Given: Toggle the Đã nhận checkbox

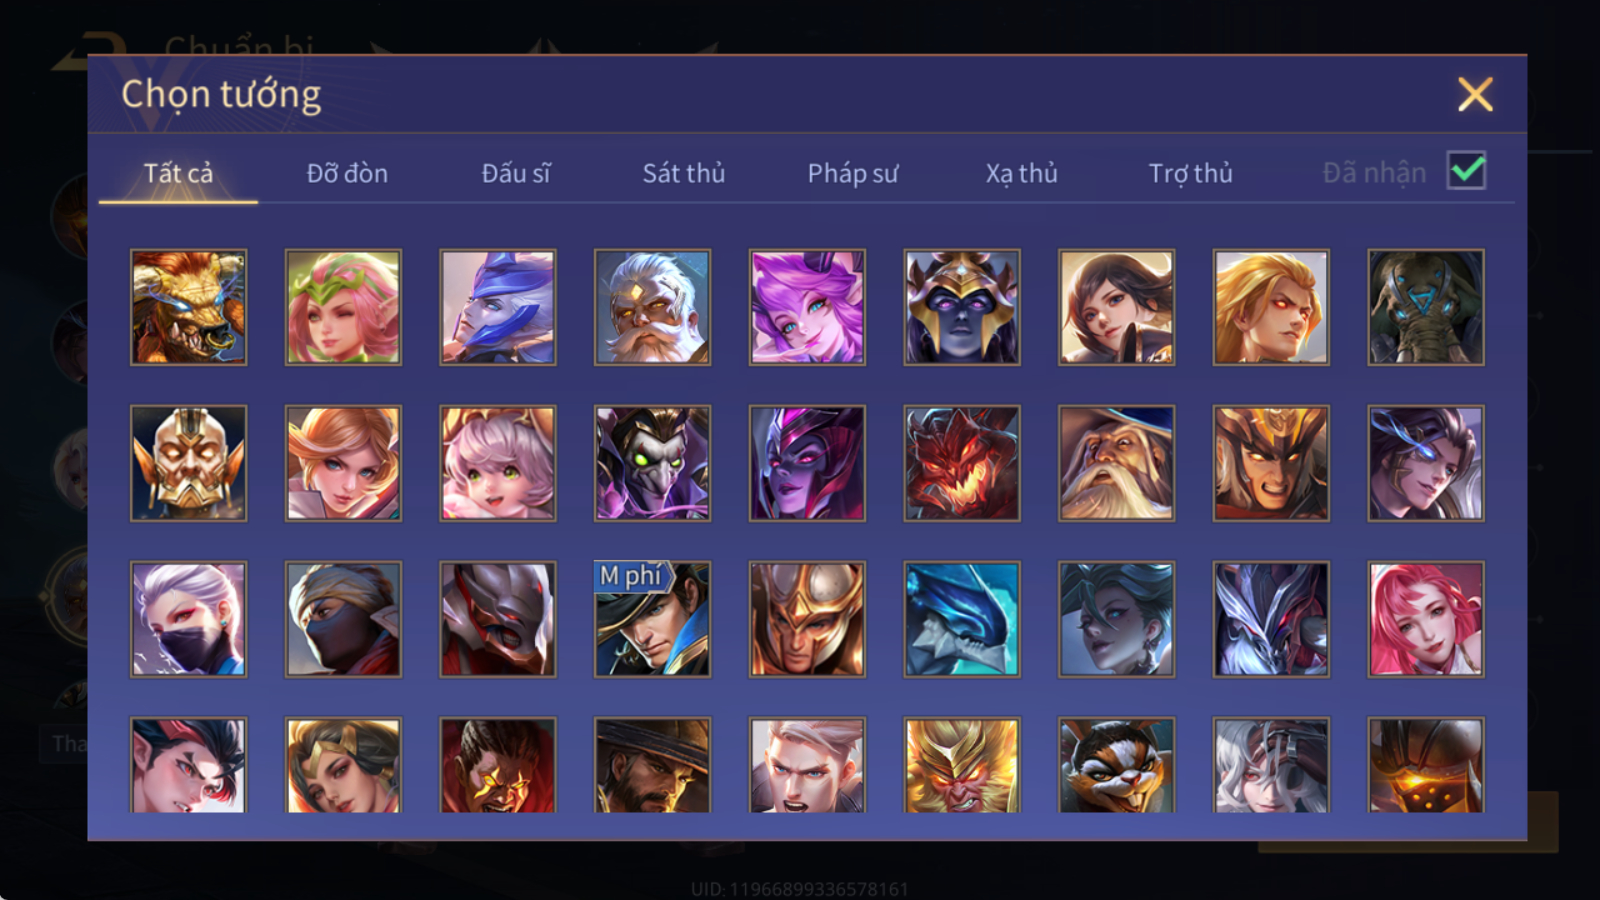Looking at the screenshot, I should pos(1466,171).
